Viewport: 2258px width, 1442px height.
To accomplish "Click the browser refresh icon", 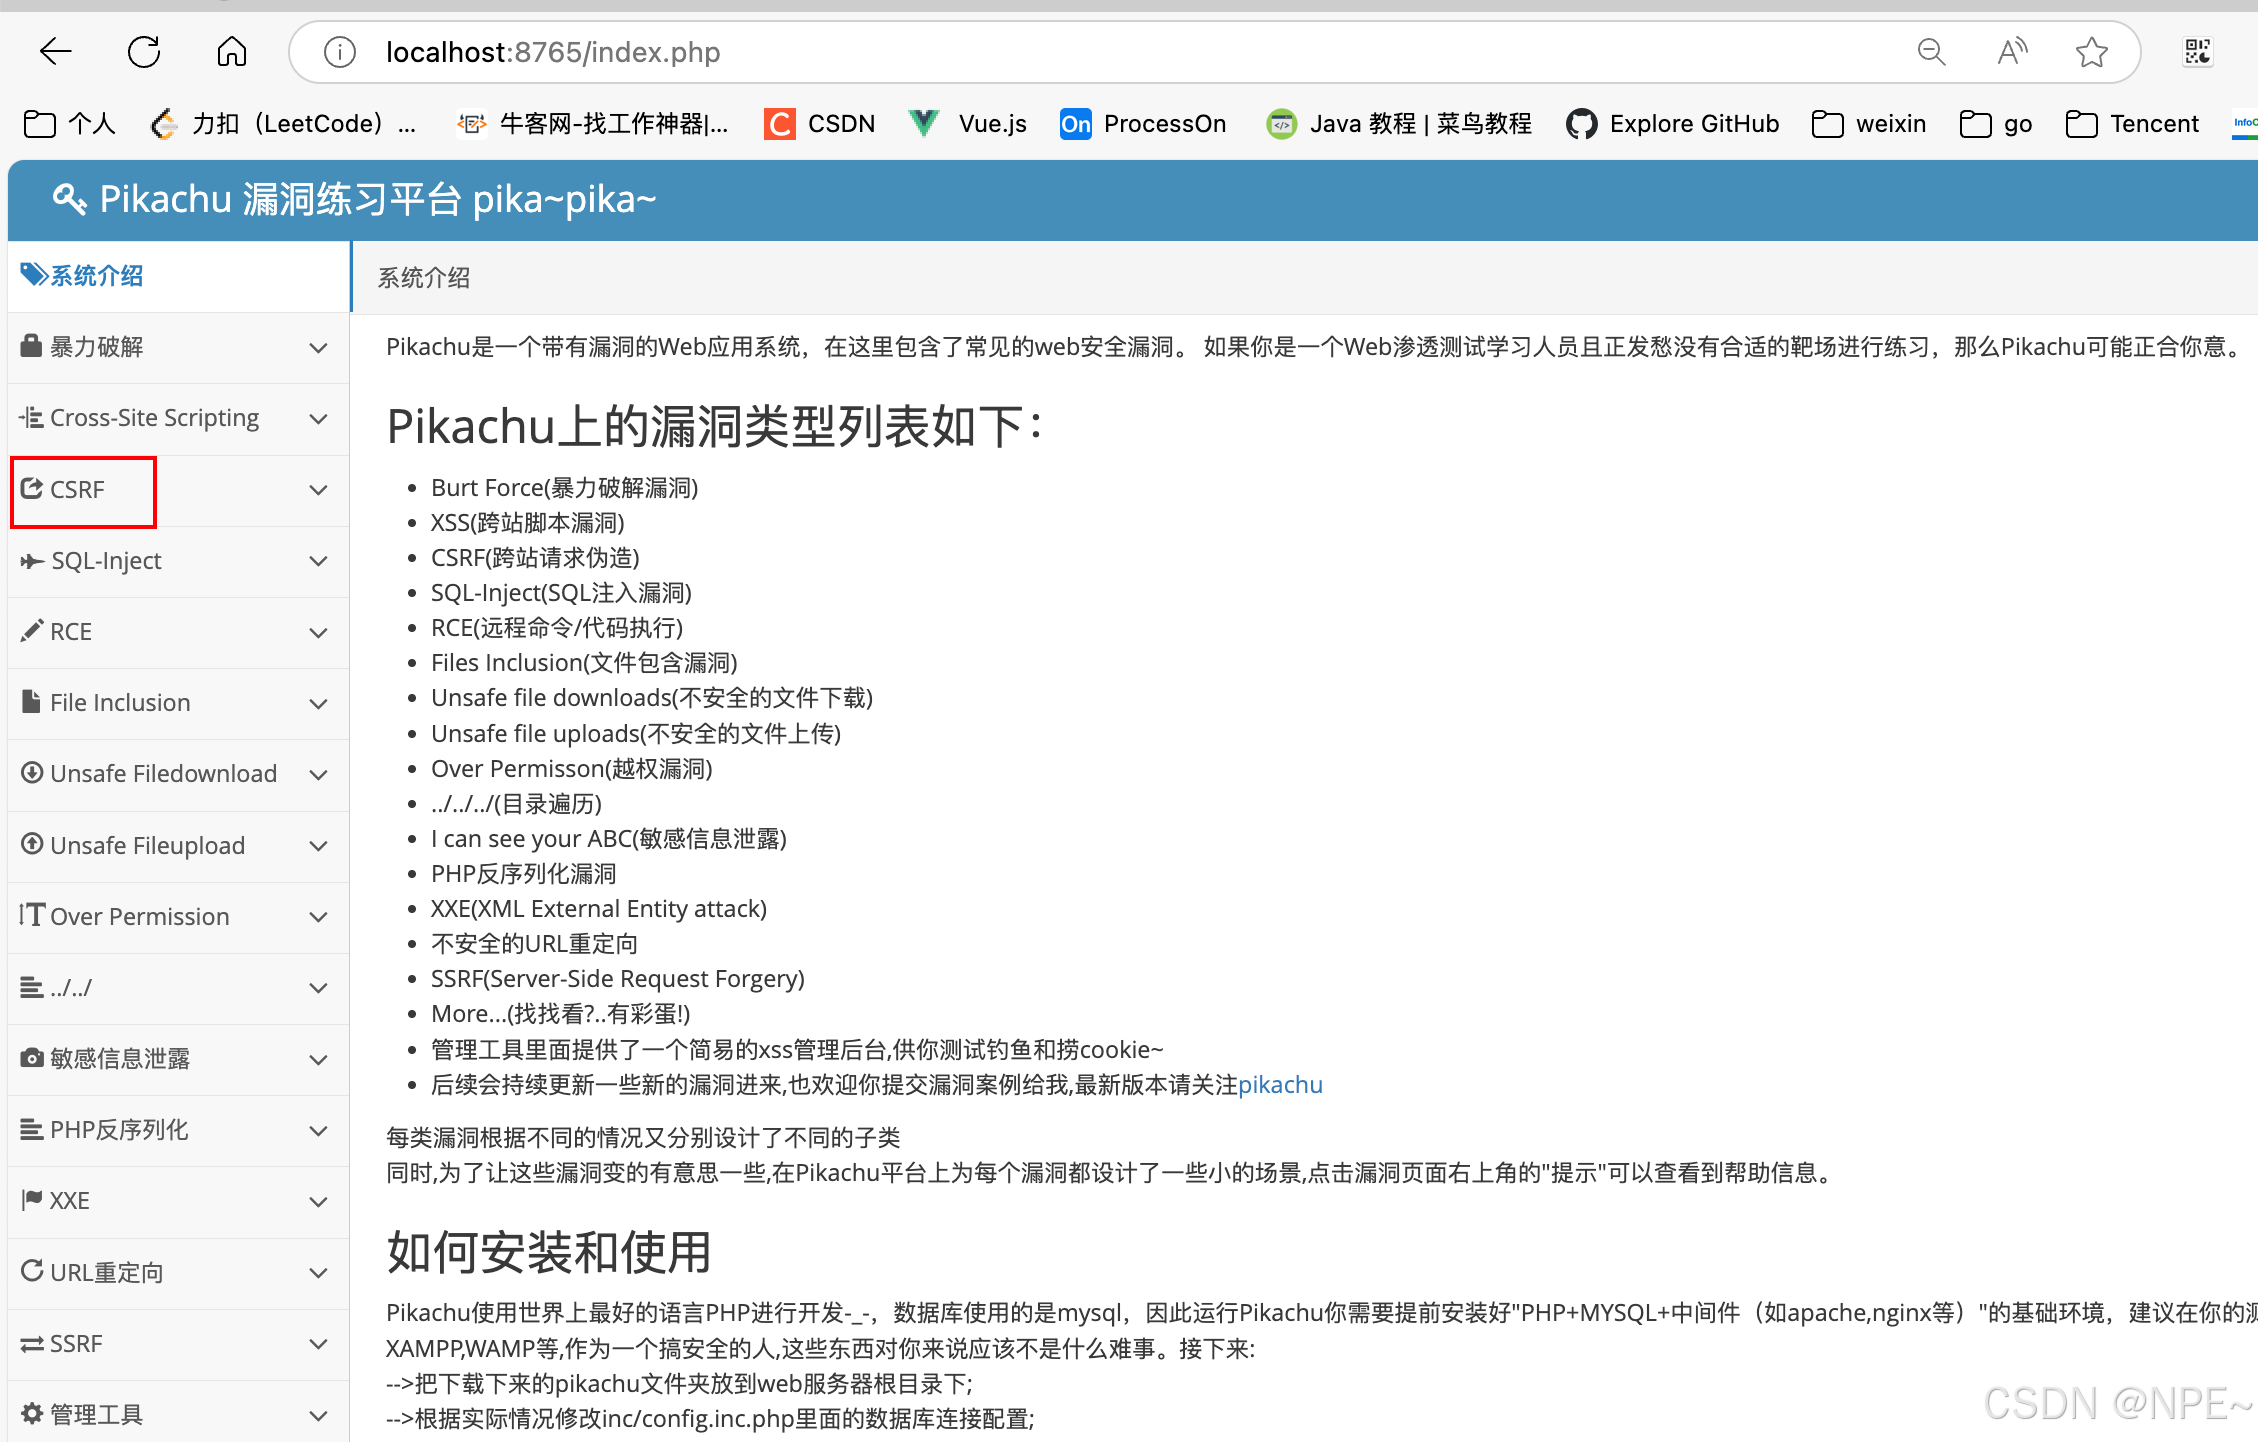I will coord(144,52).
